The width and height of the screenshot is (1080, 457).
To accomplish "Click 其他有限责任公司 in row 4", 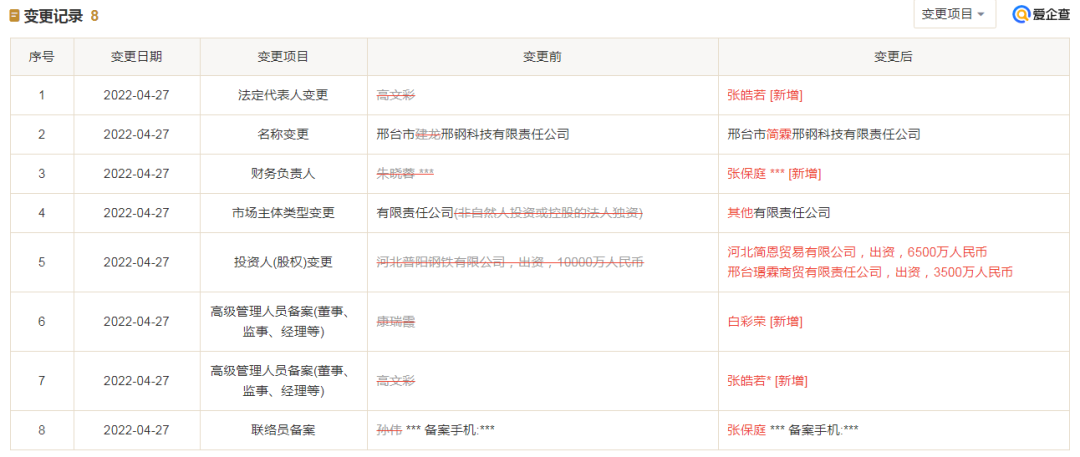I will click(x=778, y=213).
